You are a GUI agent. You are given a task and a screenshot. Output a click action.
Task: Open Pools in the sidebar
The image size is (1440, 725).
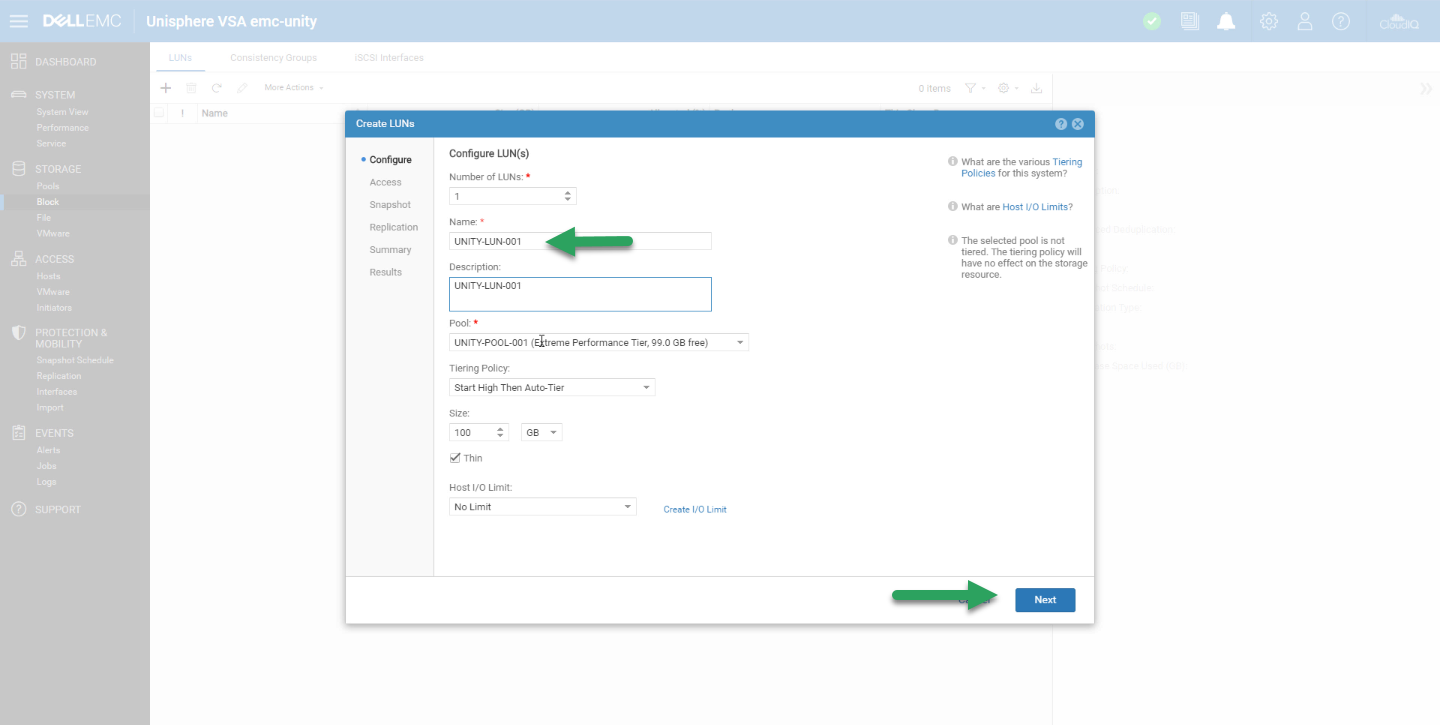[48, 186]
